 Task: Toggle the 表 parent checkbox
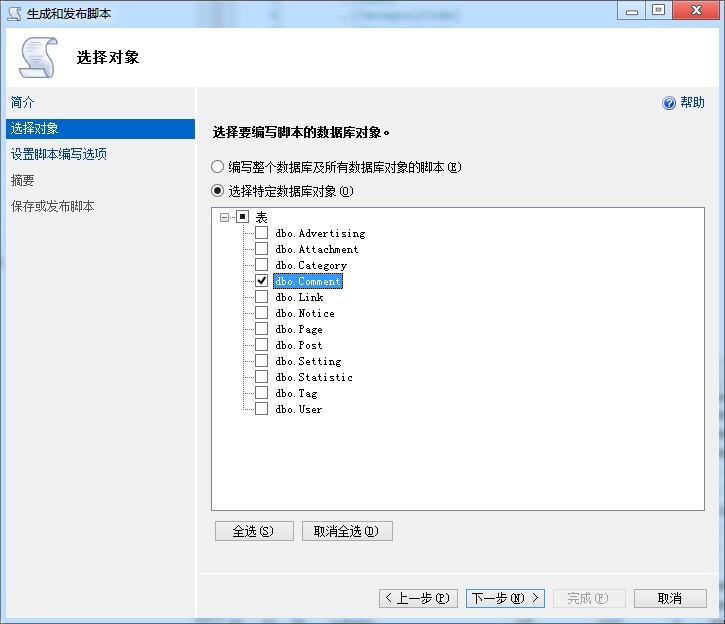pyautogui.click(x=242, y=217)
